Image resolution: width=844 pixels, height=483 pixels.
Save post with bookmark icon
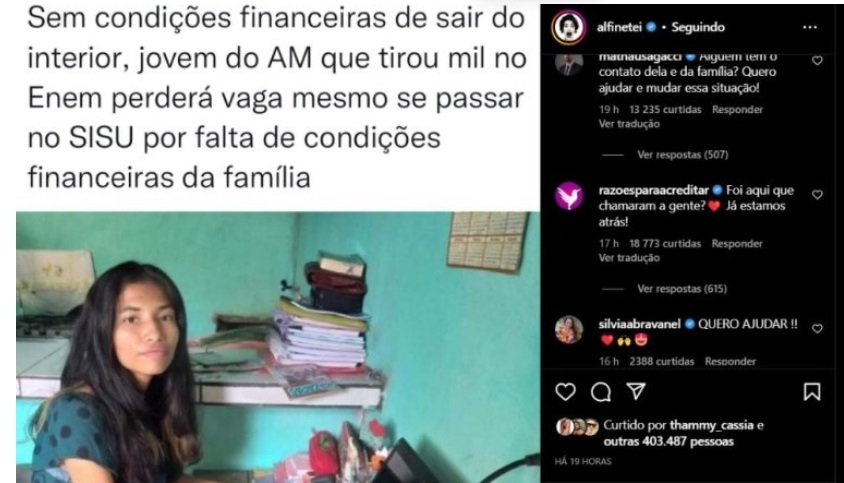[812, 391]
